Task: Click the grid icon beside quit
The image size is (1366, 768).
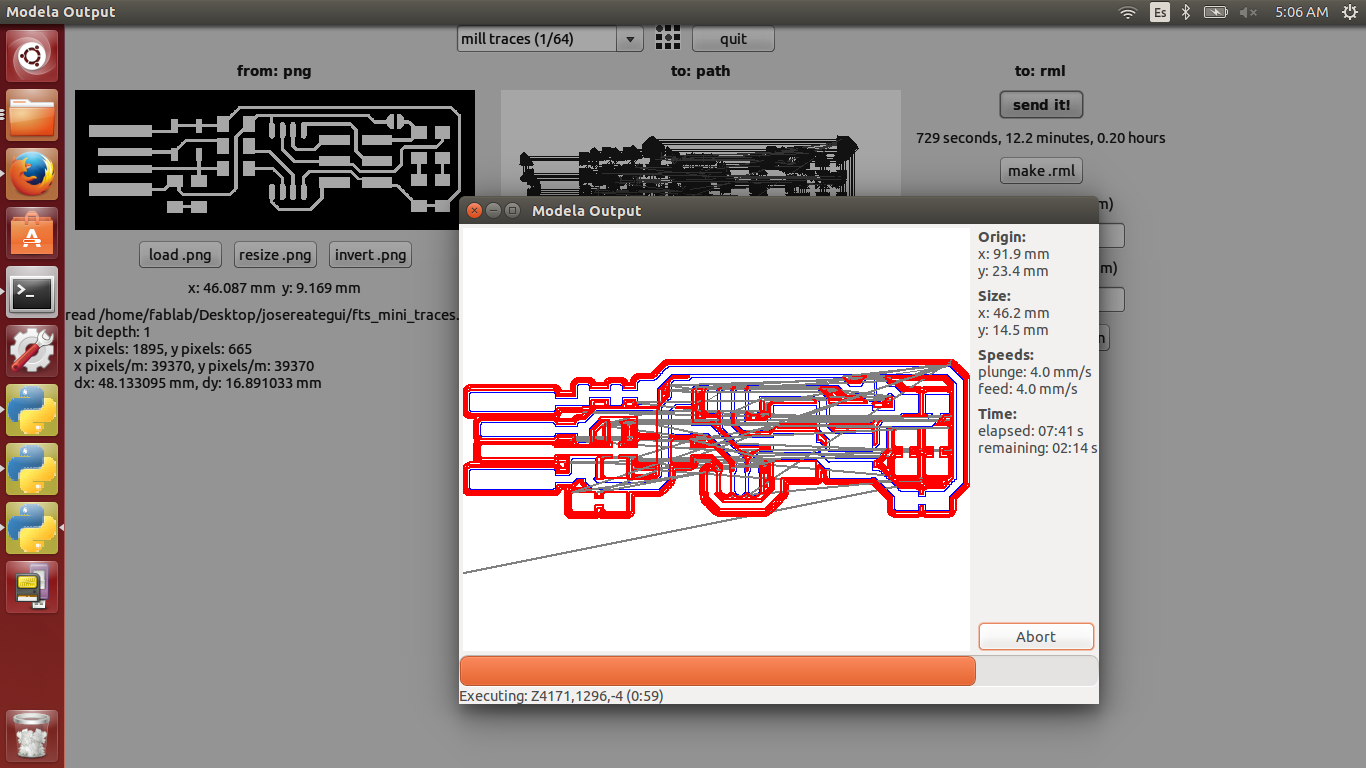Action: click(667, 39)
